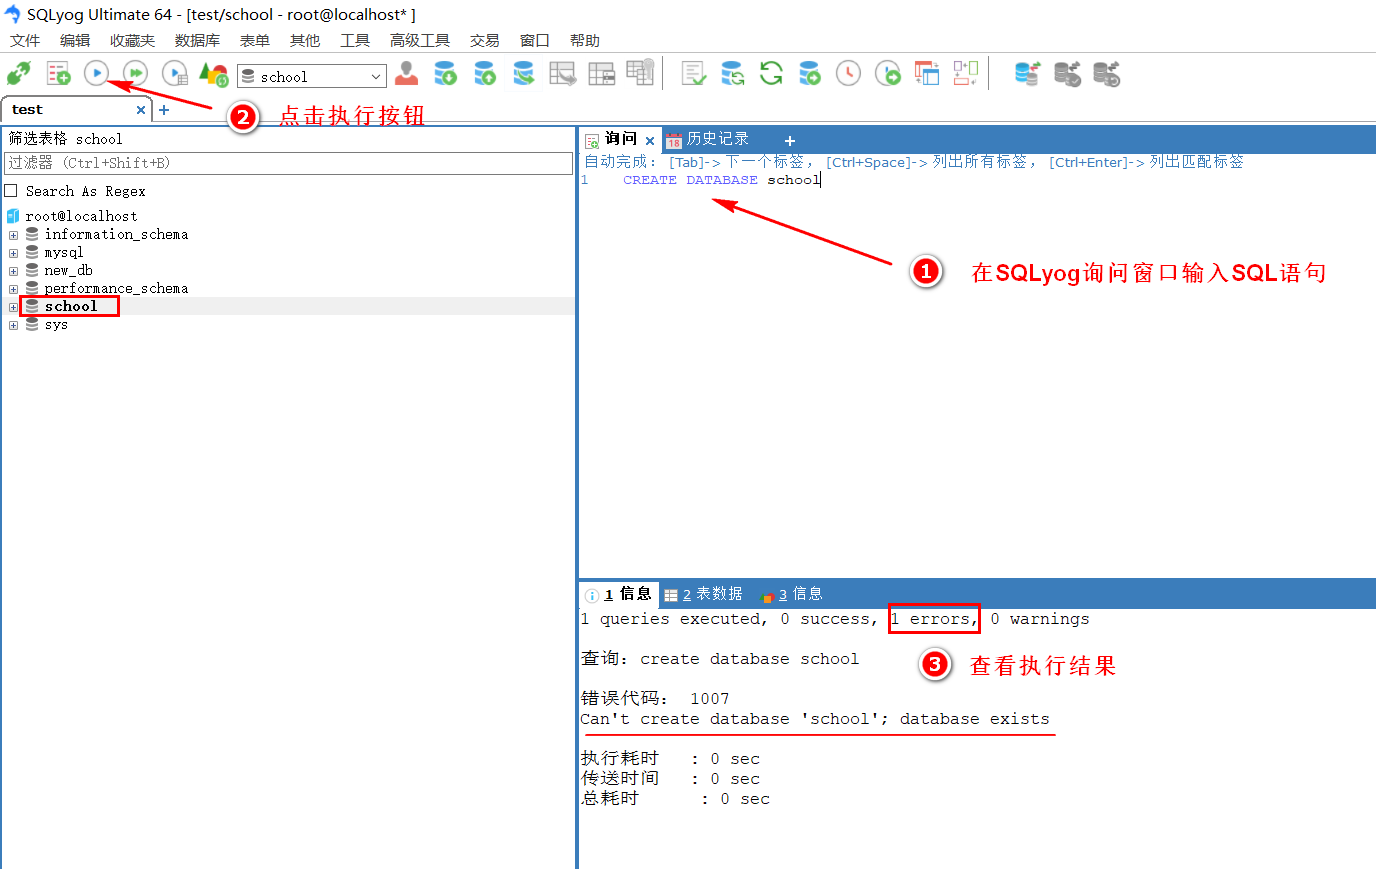This screenshot has width=1376, height=869.
Task: Switch to the 历史记录 tab
Action: point(707,139)
